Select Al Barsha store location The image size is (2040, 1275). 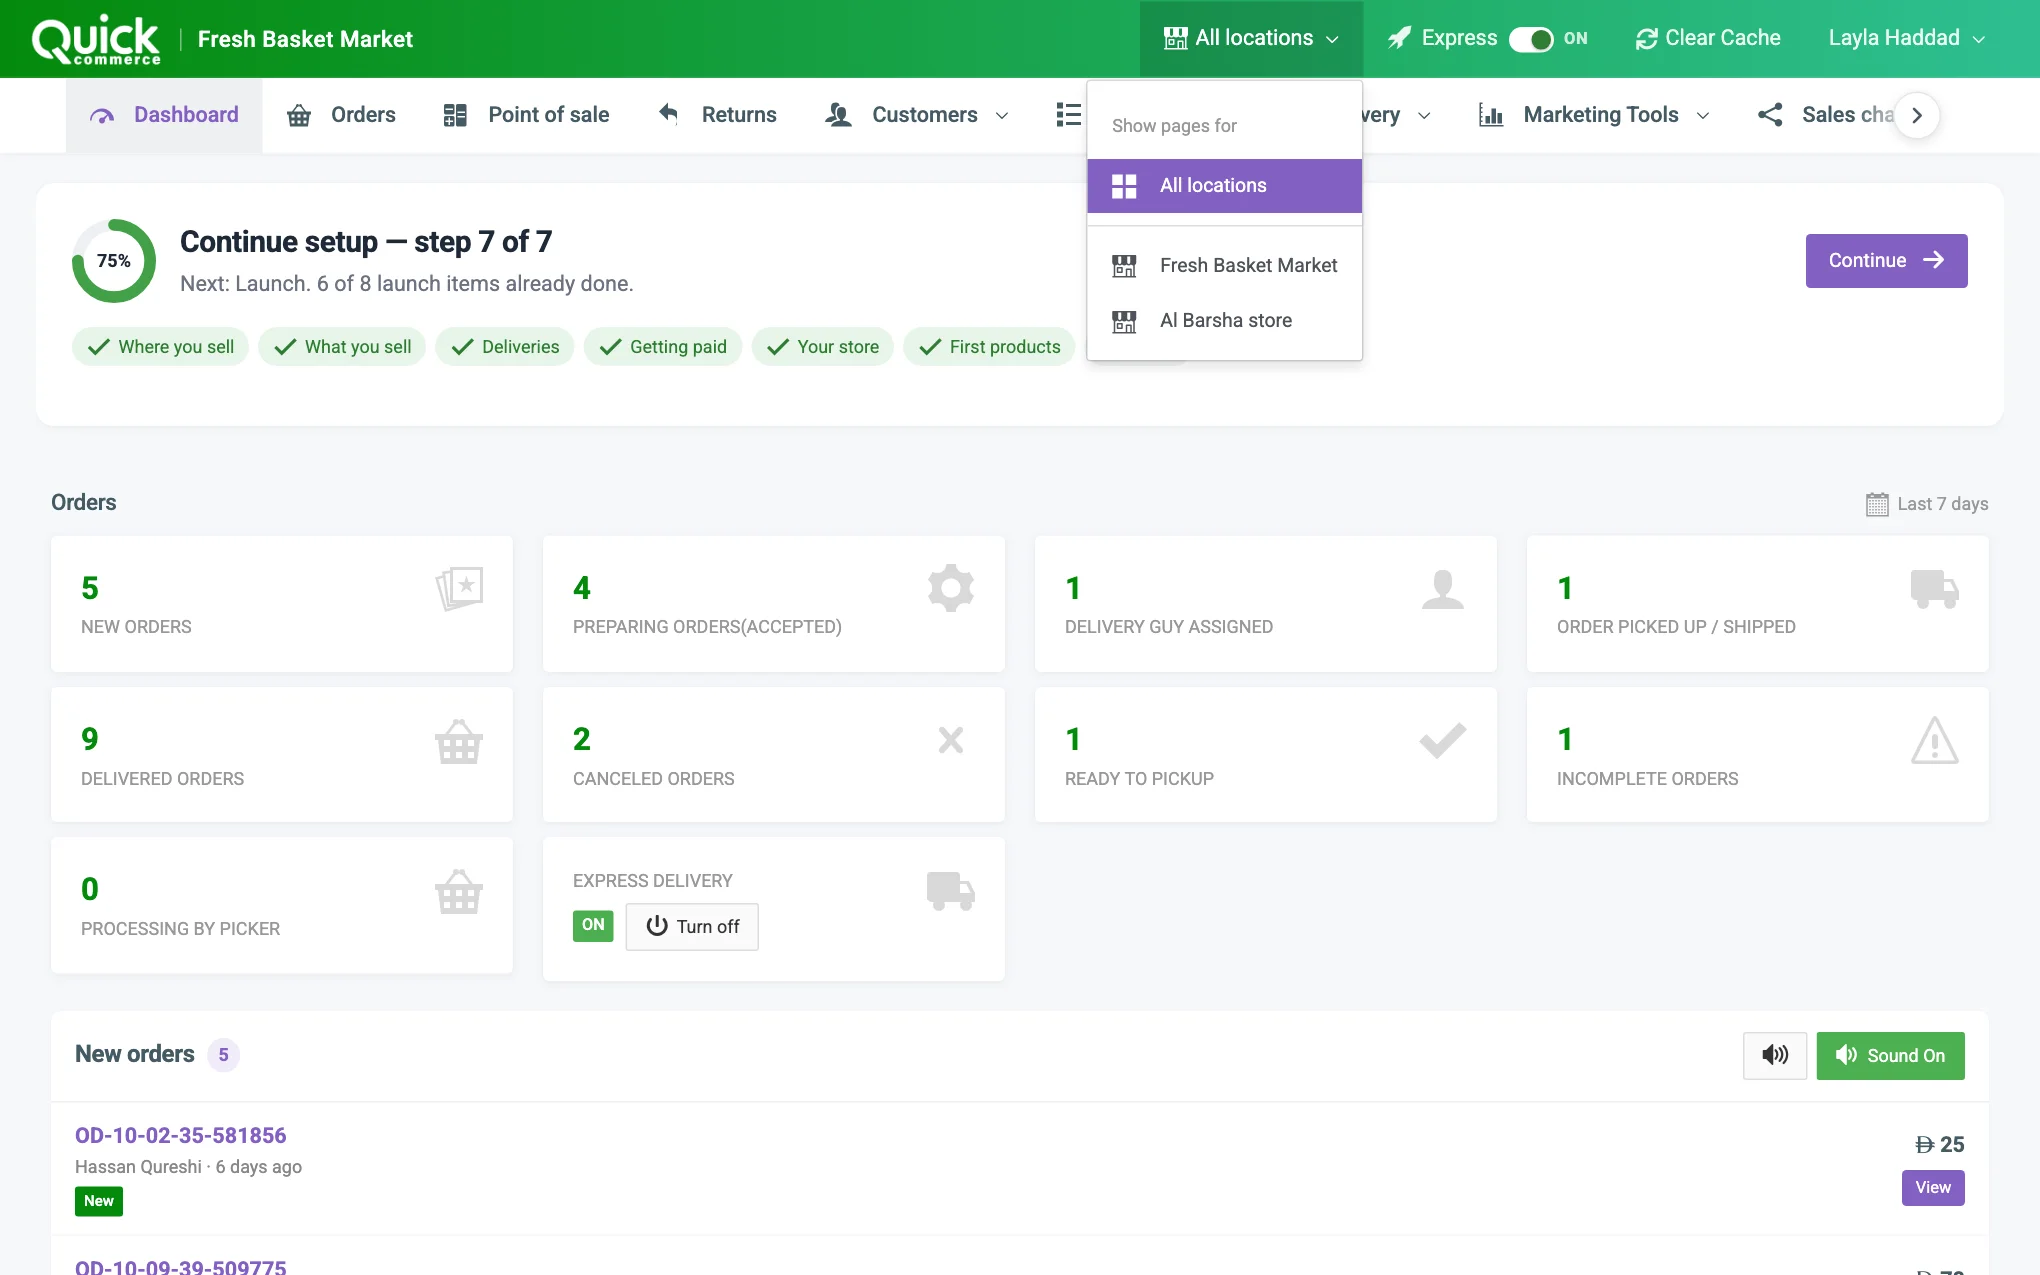tap(1224, 321)
